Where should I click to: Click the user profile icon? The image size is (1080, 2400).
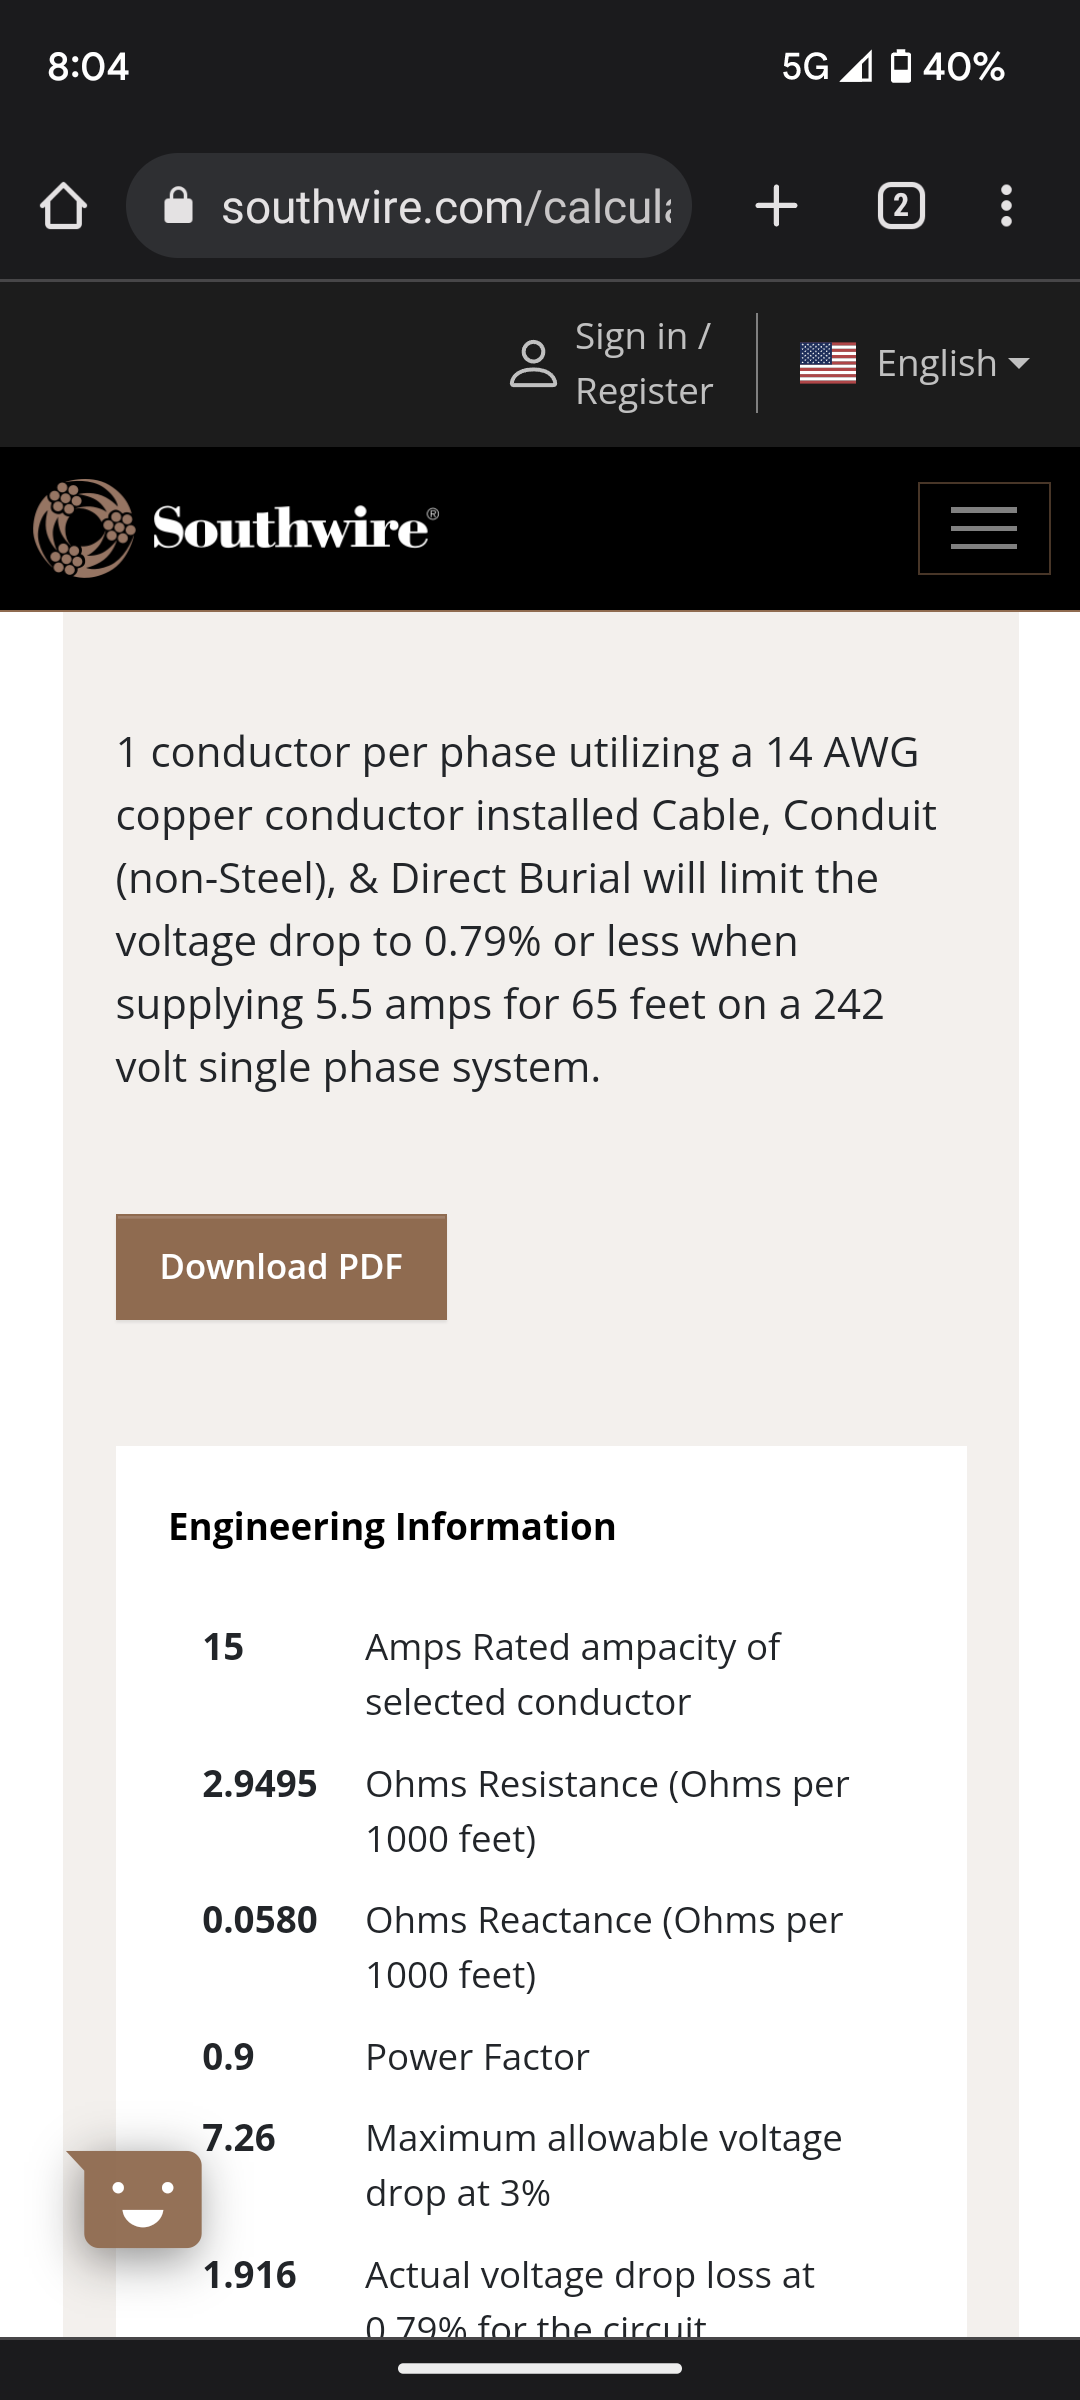click(x=533, y=363)
